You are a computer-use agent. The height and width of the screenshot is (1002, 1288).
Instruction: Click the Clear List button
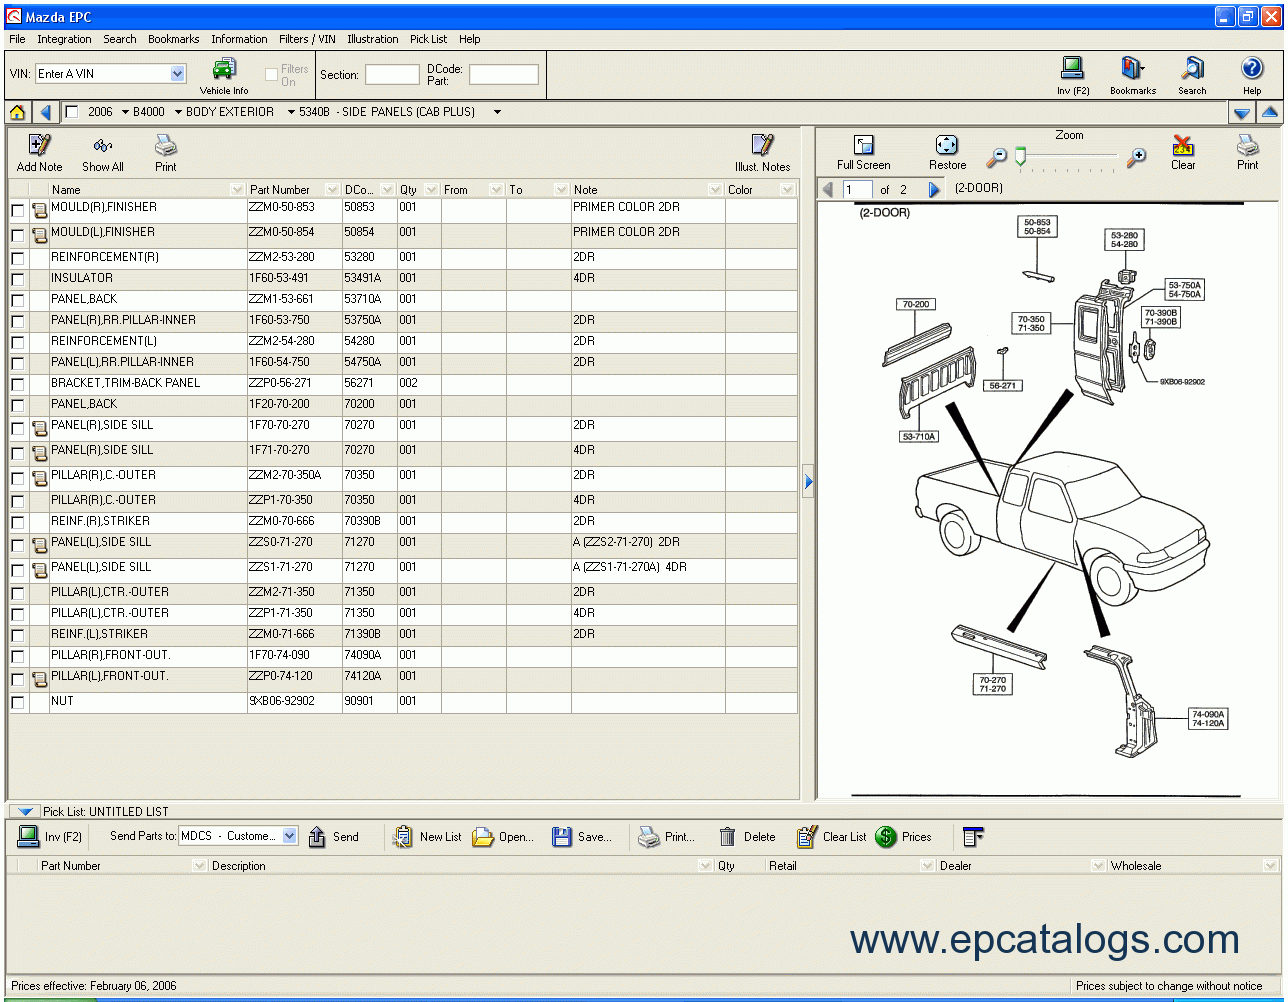click(832, 837)
